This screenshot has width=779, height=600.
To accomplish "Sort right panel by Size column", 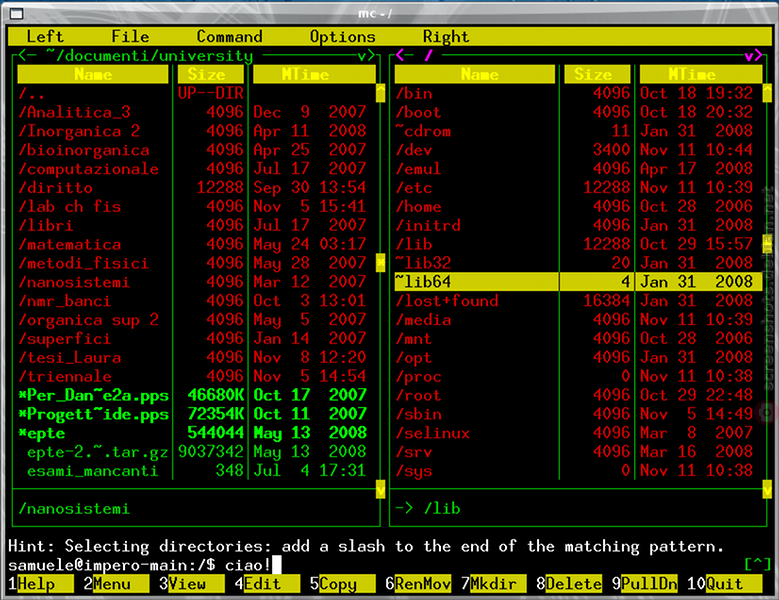I will tap(598, 74).
